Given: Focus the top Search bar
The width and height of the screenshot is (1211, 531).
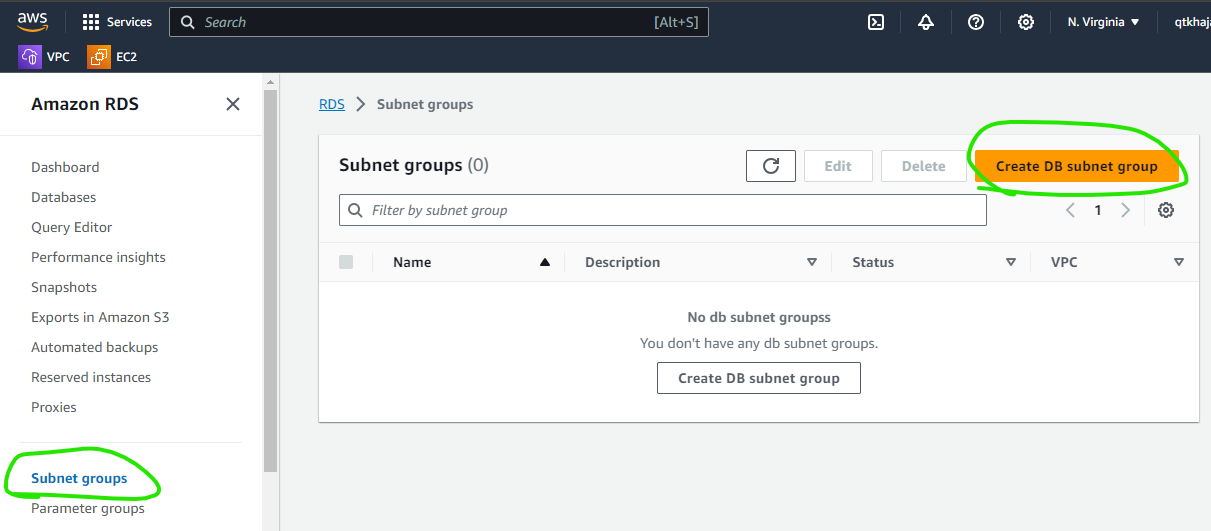Looking at the screenshot, I should pyautogui.click(x=439, y=22).
